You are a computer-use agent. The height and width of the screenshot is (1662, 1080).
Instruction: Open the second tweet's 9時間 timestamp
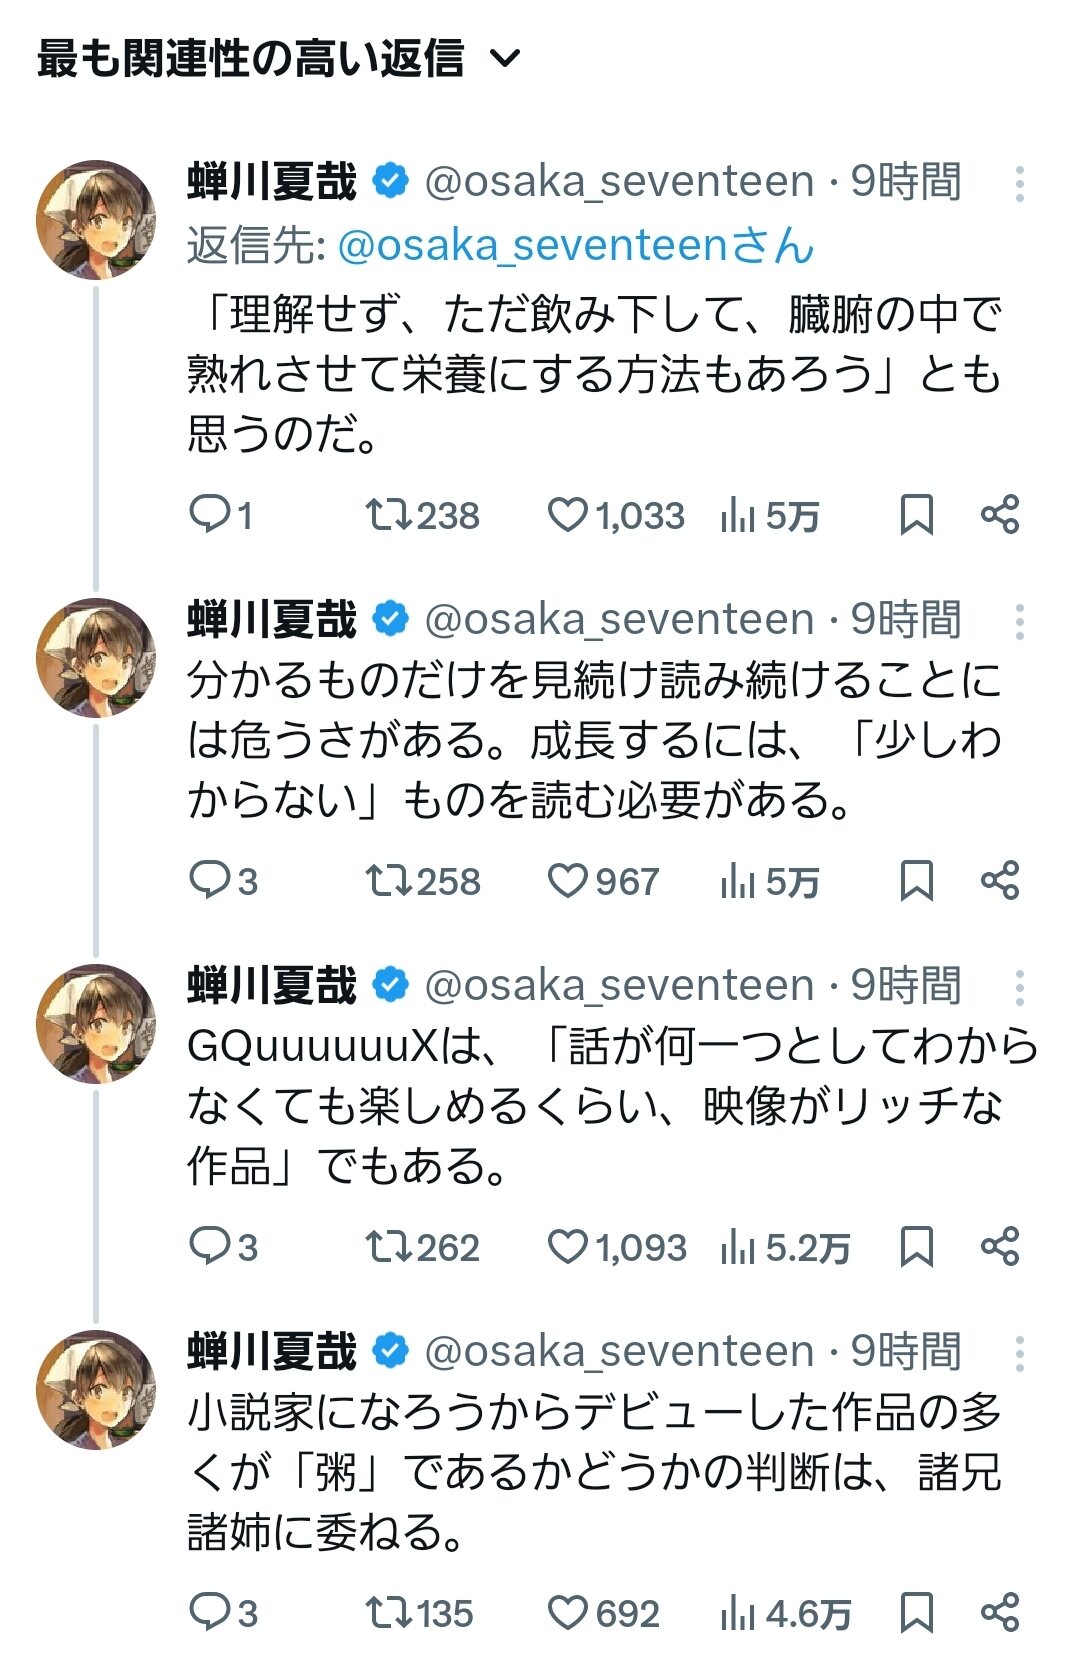(x=906, y=620)
